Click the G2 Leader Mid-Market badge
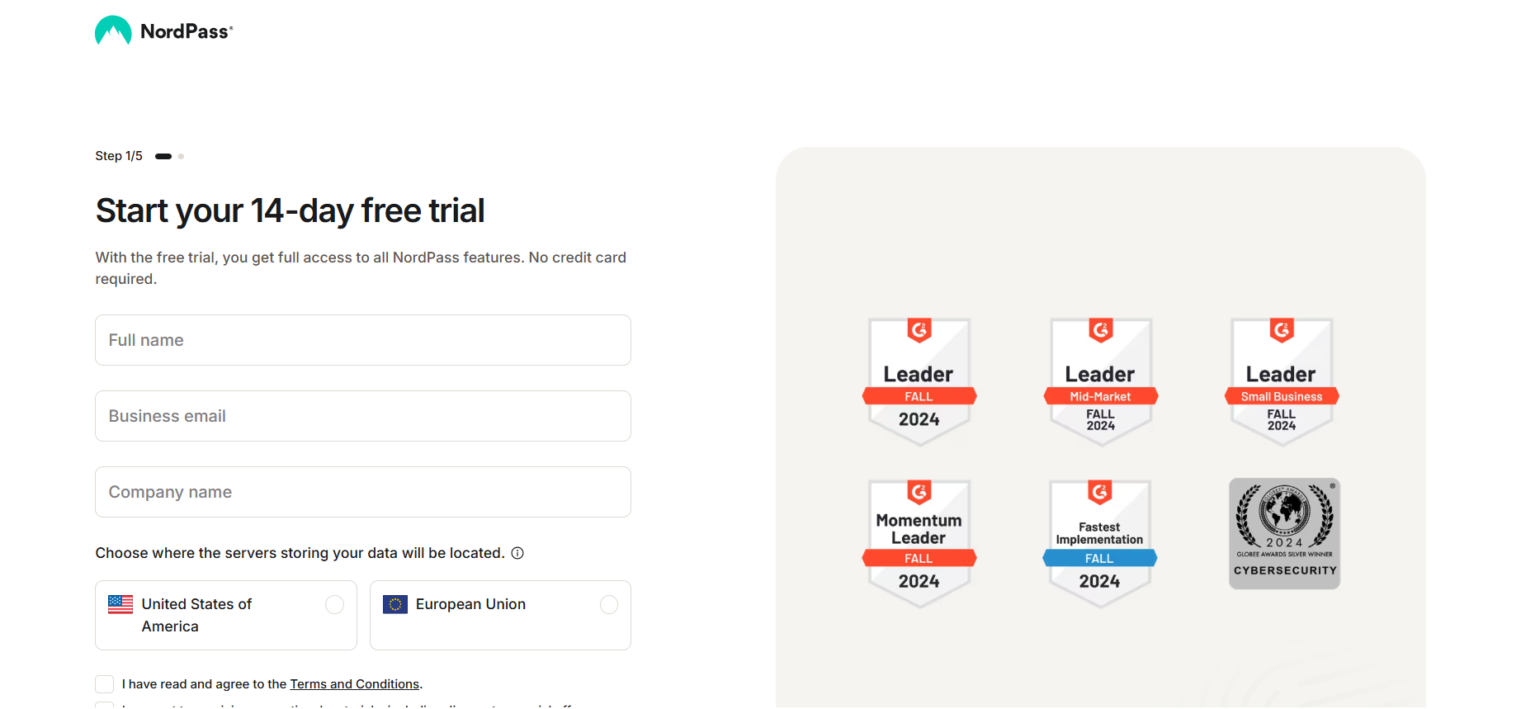Viewport: 1540px width, 709px height. (1100, 380)
